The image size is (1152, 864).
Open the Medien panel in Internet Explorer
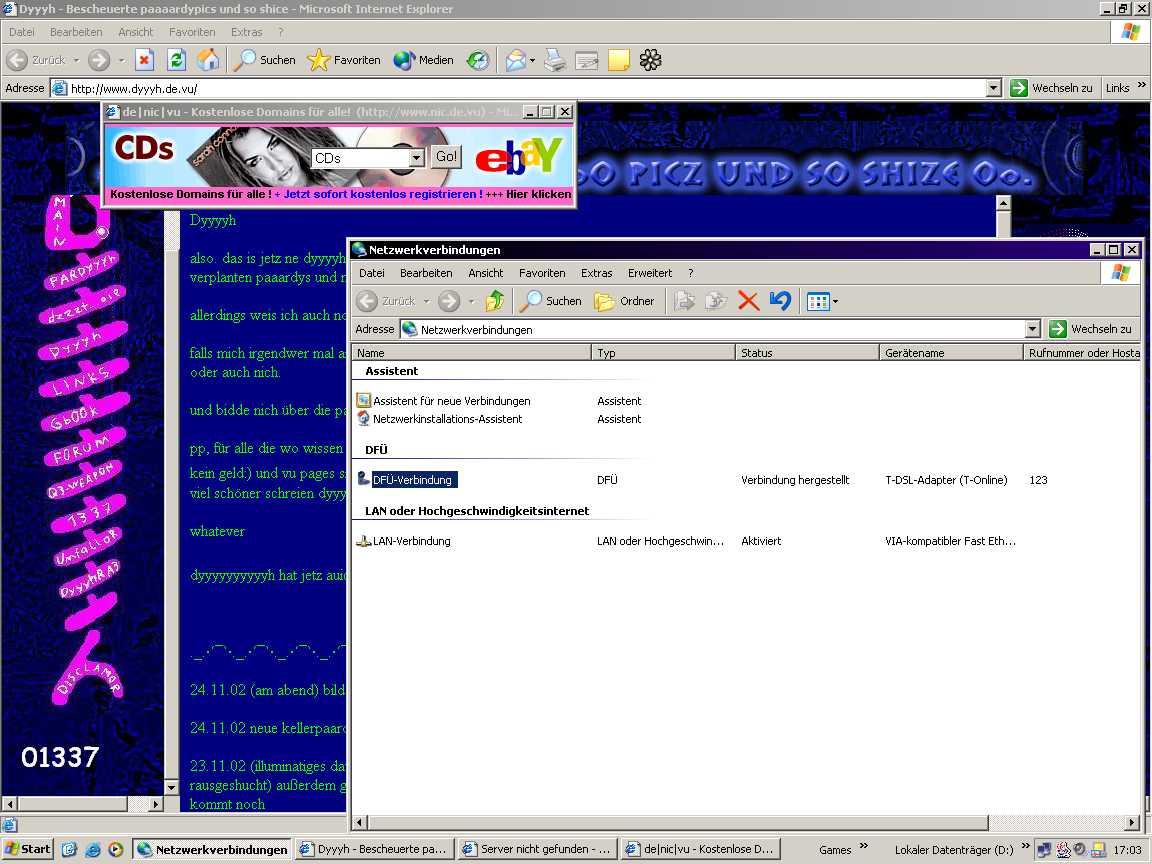424,60
